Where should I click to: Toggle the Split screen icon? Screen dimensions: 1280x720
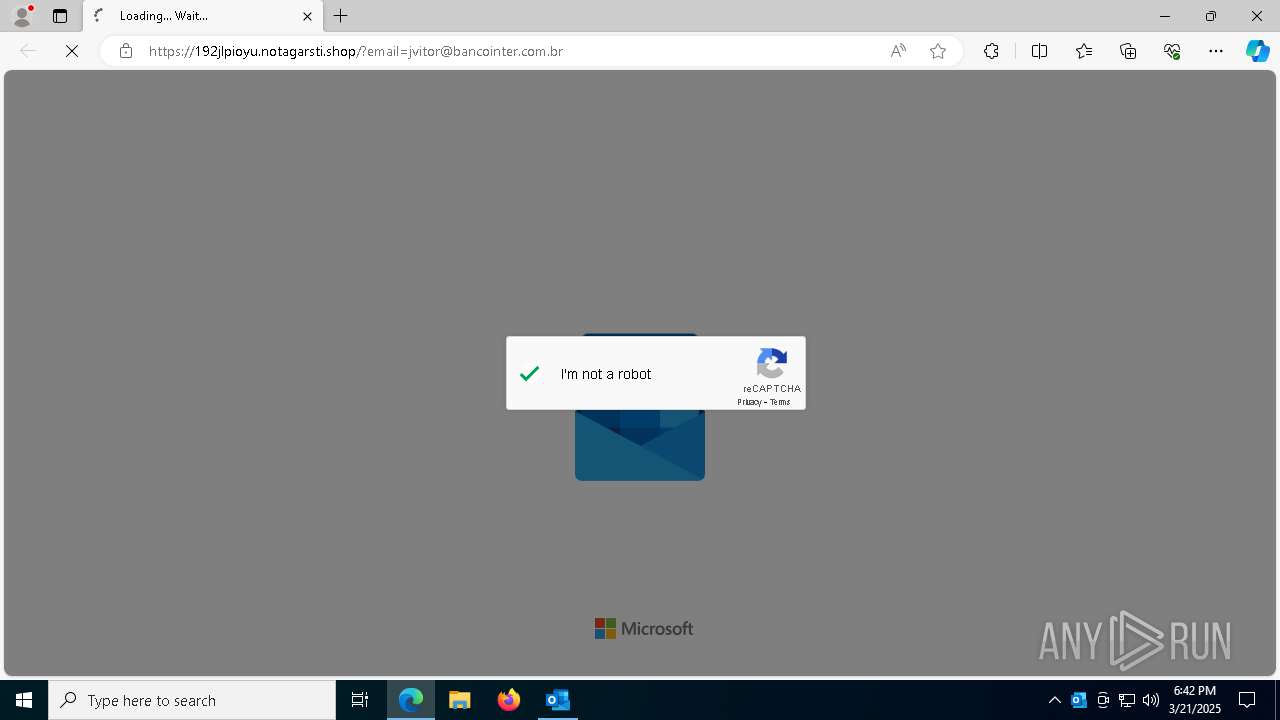point(1039,51)
